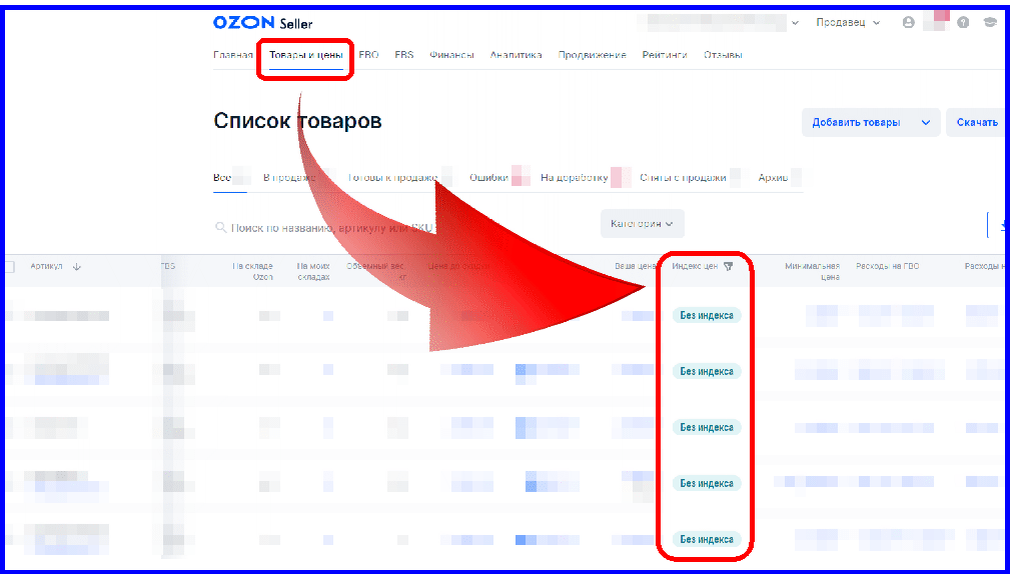This screenshot has width=1010, height=574.
Task: Switch to Готовы к продаже tab
Action: (393, 178)
